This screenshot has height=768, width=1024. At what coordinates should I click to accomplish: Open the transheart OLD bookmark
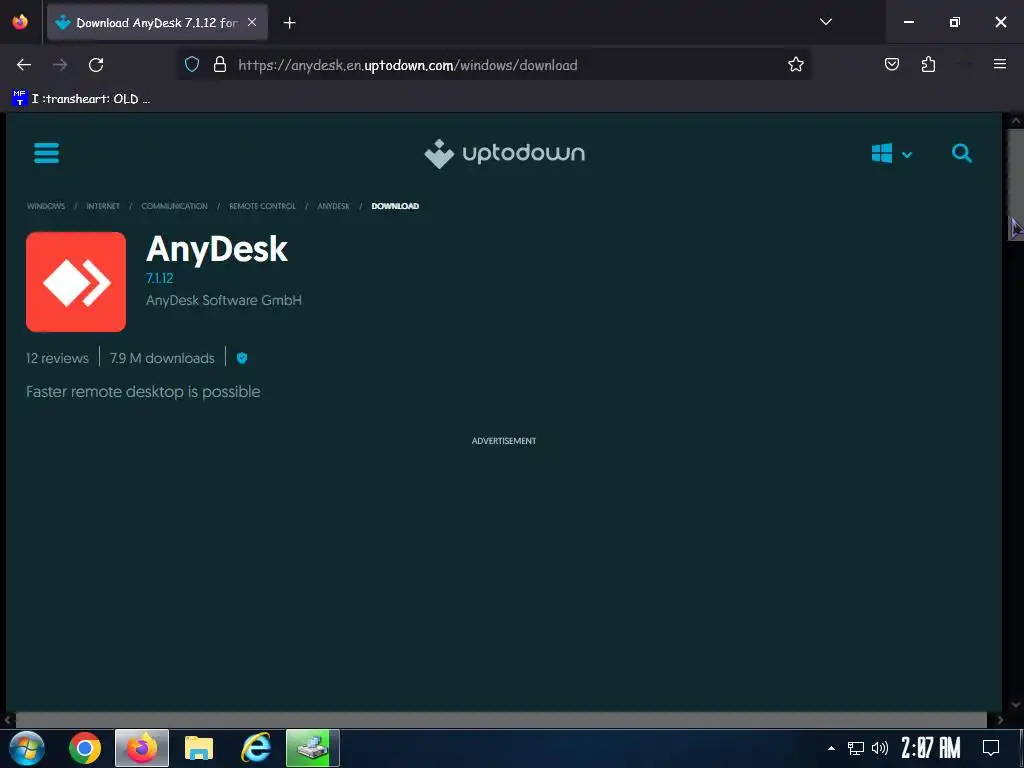point(82,99)
